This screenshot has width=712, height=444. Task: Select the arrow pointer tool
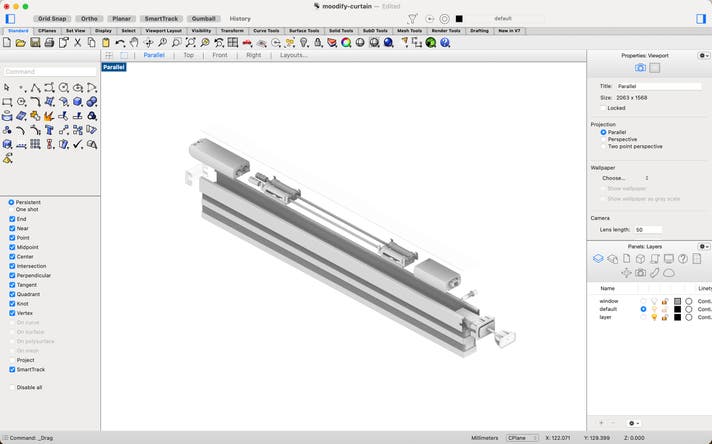coord(7,87)
